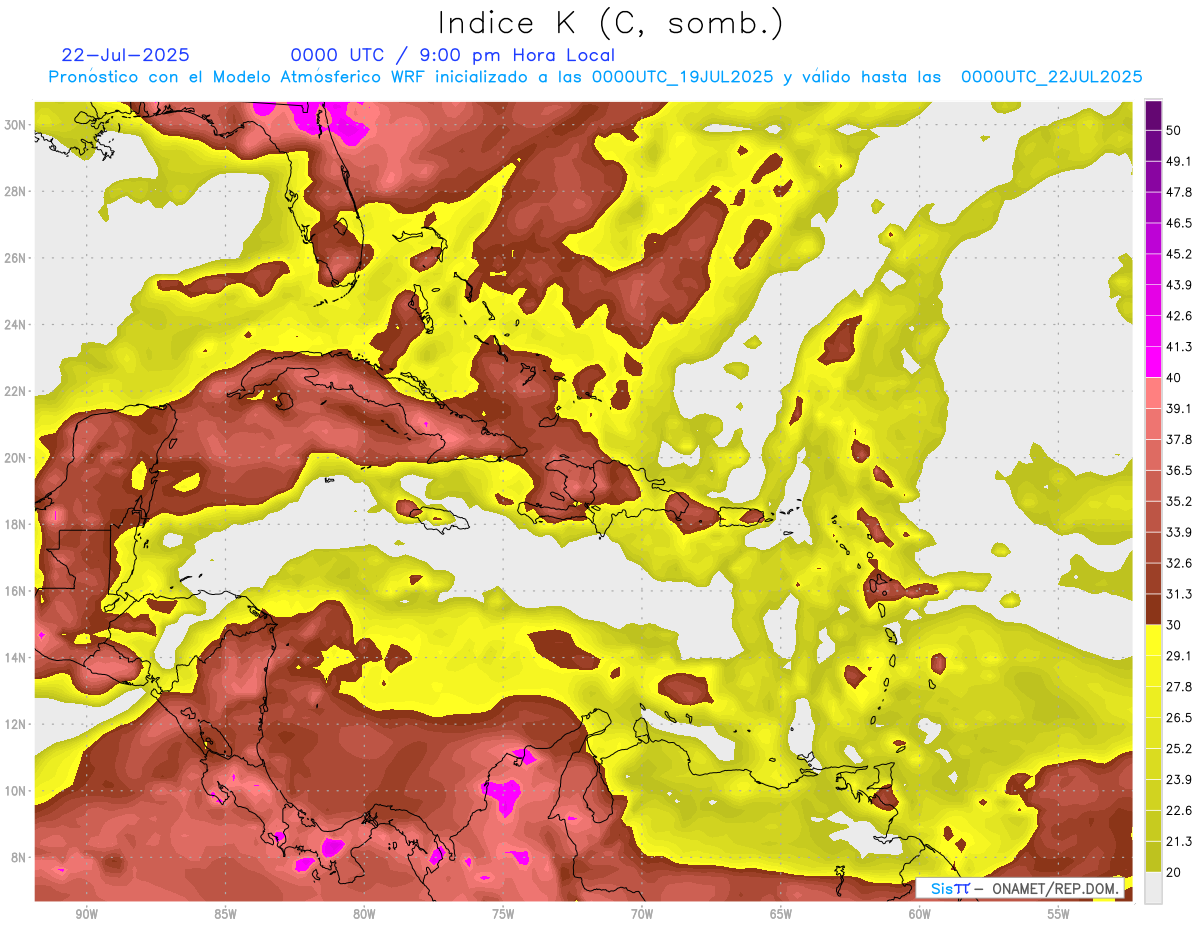Click the colorbar value '46.5'
Image resolution: width=1200 pixels, height=927 pixels.
1179,223
